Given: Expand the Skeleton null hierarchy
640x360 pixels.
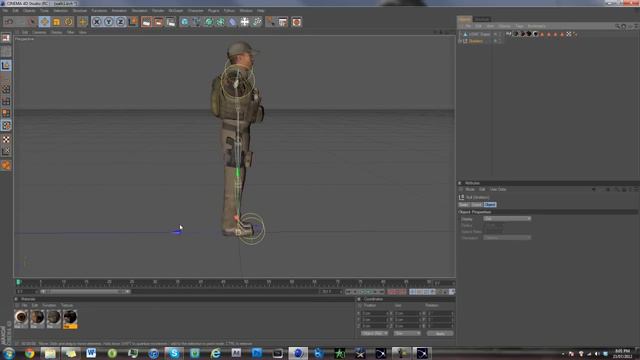Looking at the screenshot, I should pos(460,41).
